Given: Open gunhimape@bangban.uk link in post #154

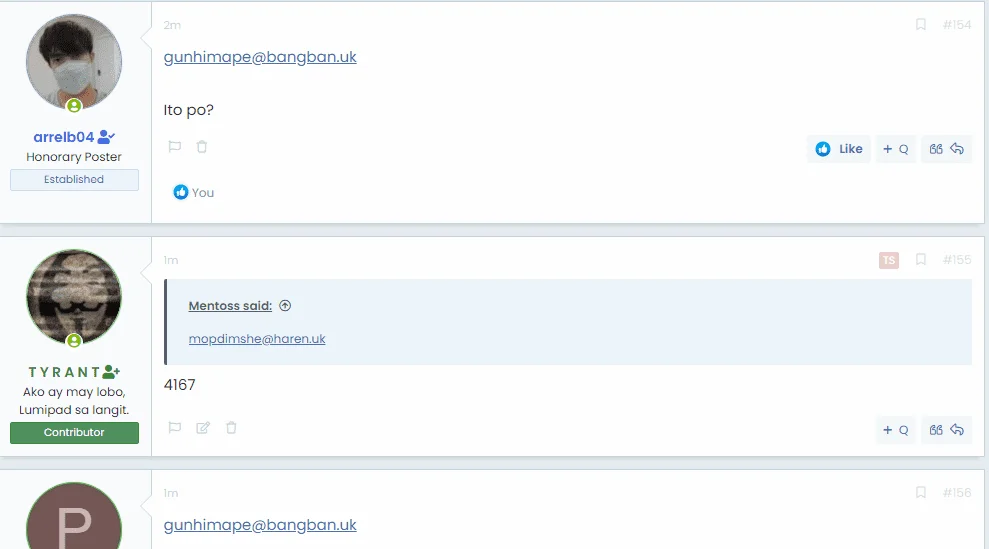Looking at the screenshot, I should [x=260, y=57].
